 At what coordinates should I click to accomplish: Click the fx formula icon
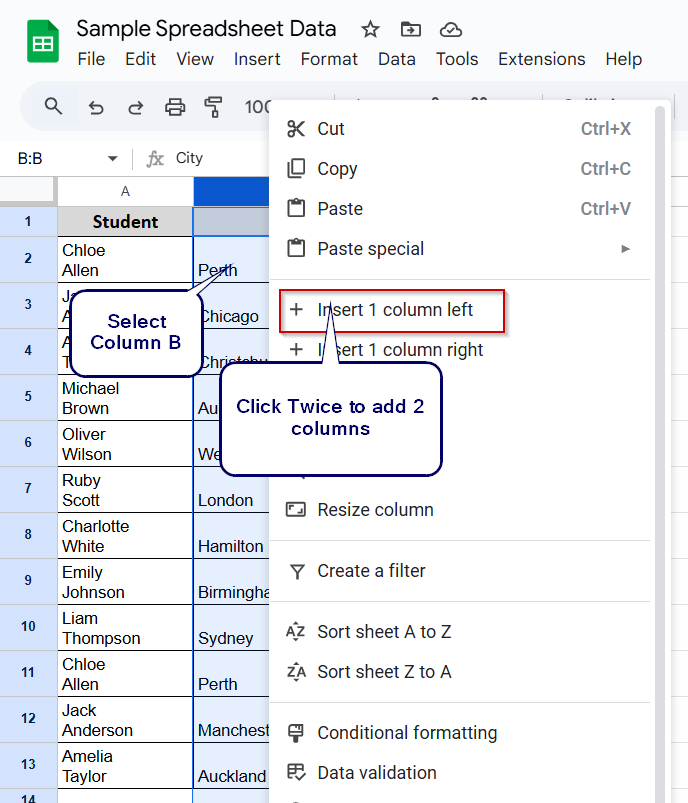[x=155, y=159]
